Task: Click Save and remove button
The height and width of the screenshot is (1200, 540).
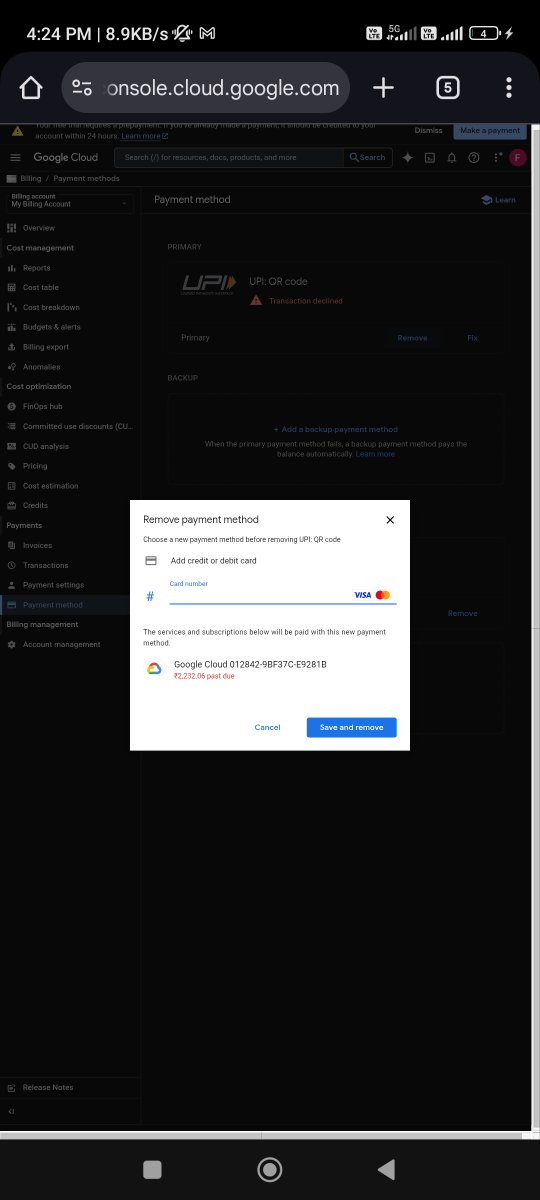Action: pyautogui.click(x=351, y=727)
